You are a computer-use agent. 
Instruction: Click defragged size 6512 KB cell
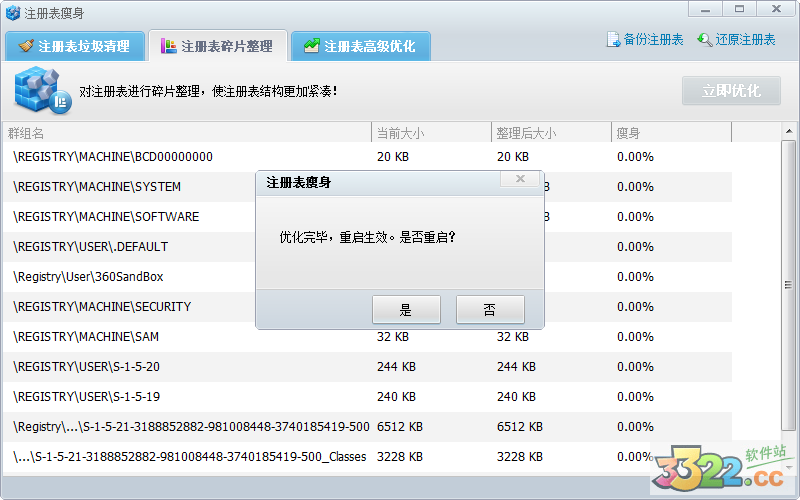(520, 427)
